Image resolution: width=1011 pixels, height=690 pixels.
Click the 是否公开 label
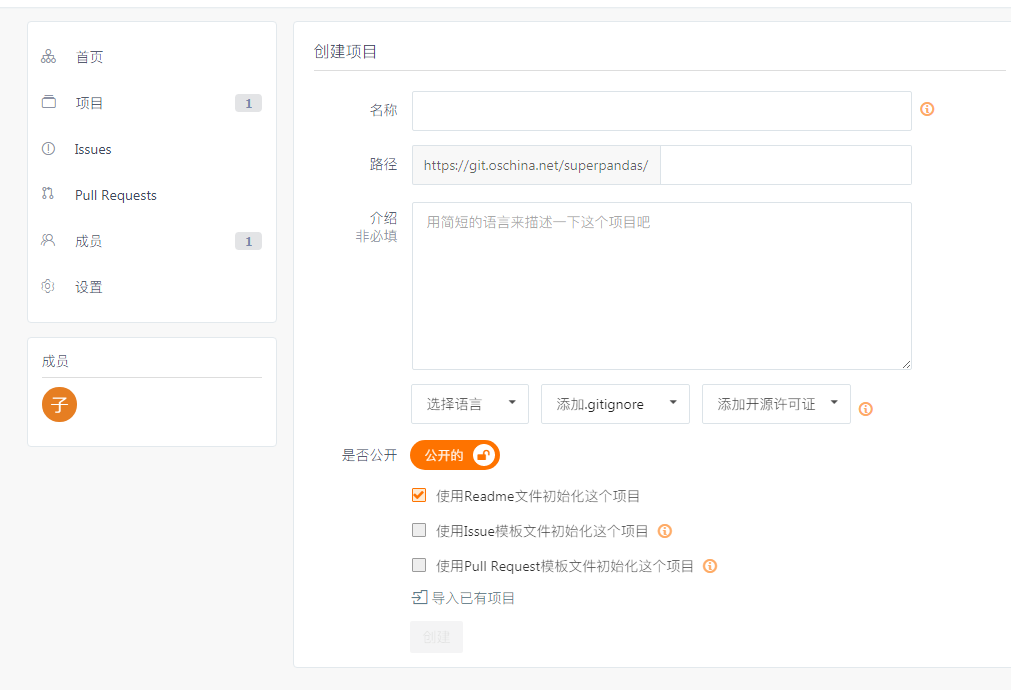coord(369,455)
